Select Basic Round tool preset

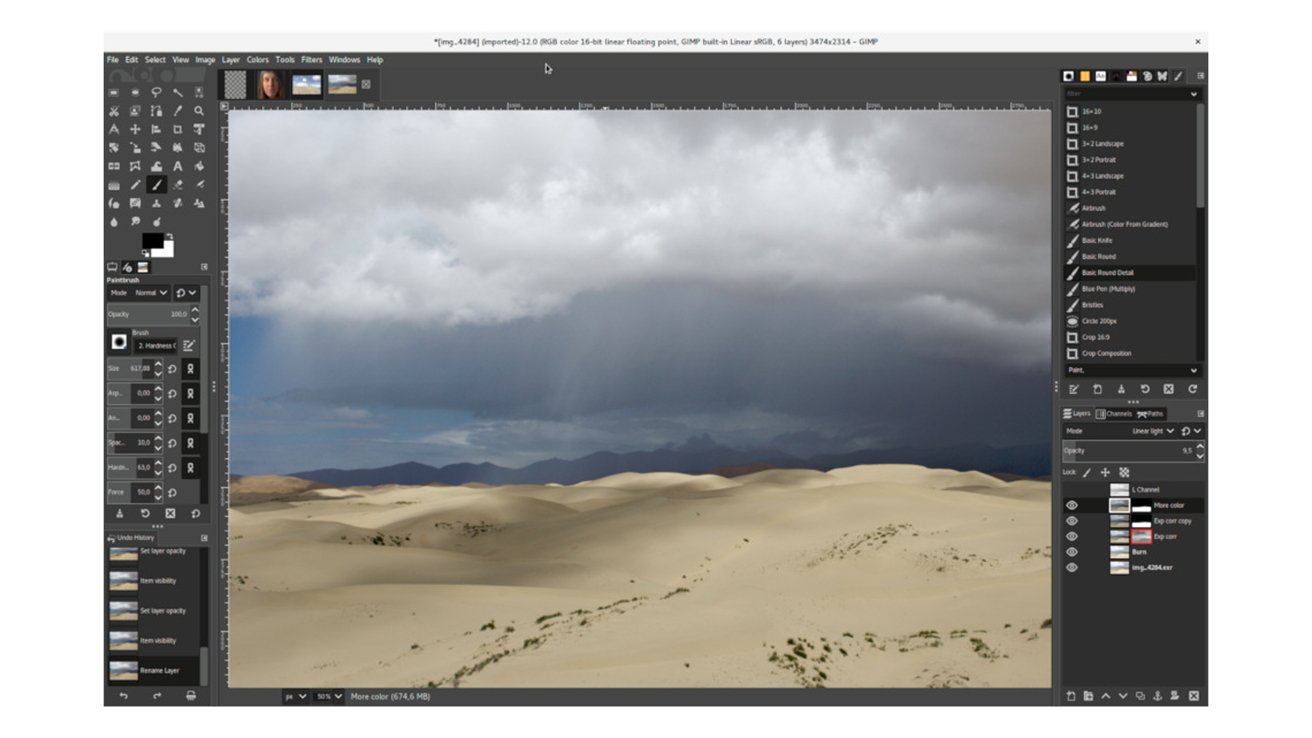pos(1128,257)
